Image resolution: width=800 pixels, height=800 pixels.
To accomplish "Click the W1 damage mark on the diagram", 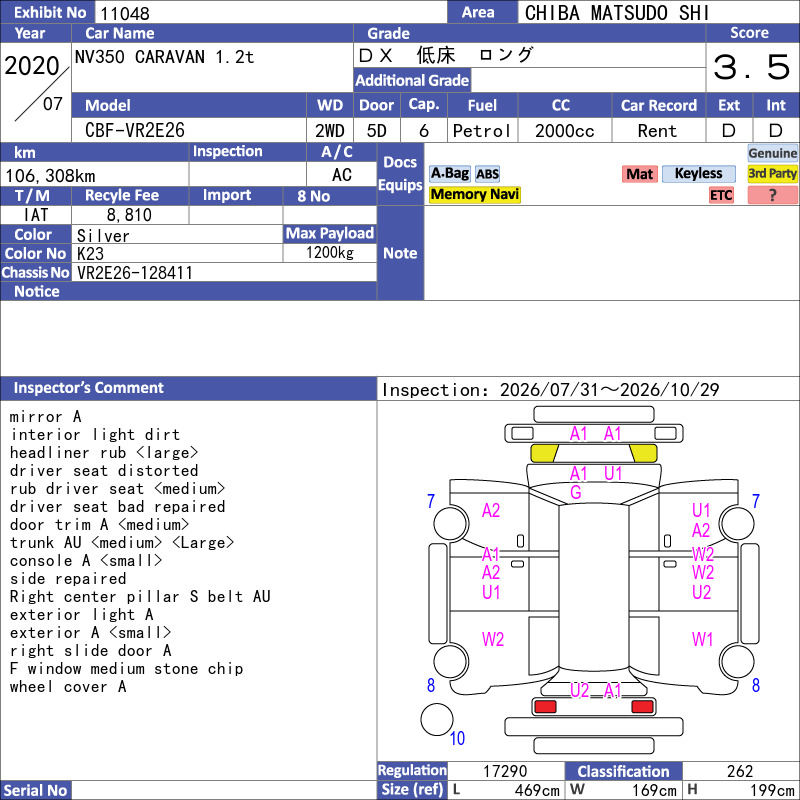I will (702, 639).
